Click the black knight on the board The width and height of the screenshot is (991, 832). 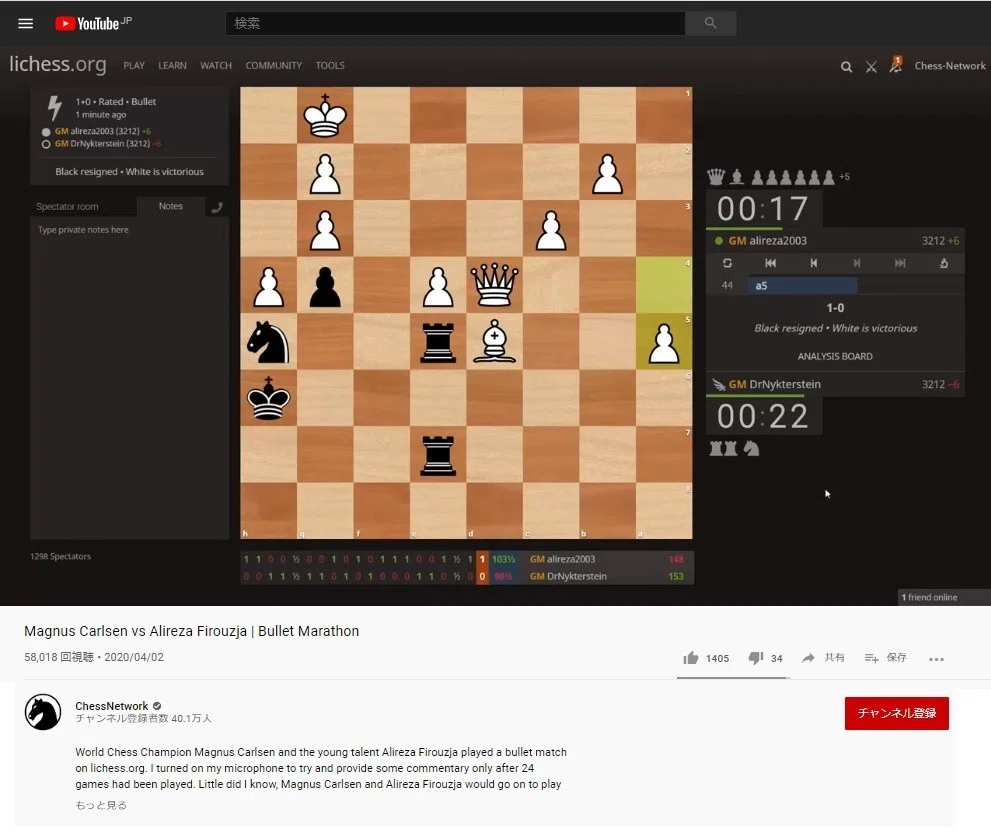269,341
